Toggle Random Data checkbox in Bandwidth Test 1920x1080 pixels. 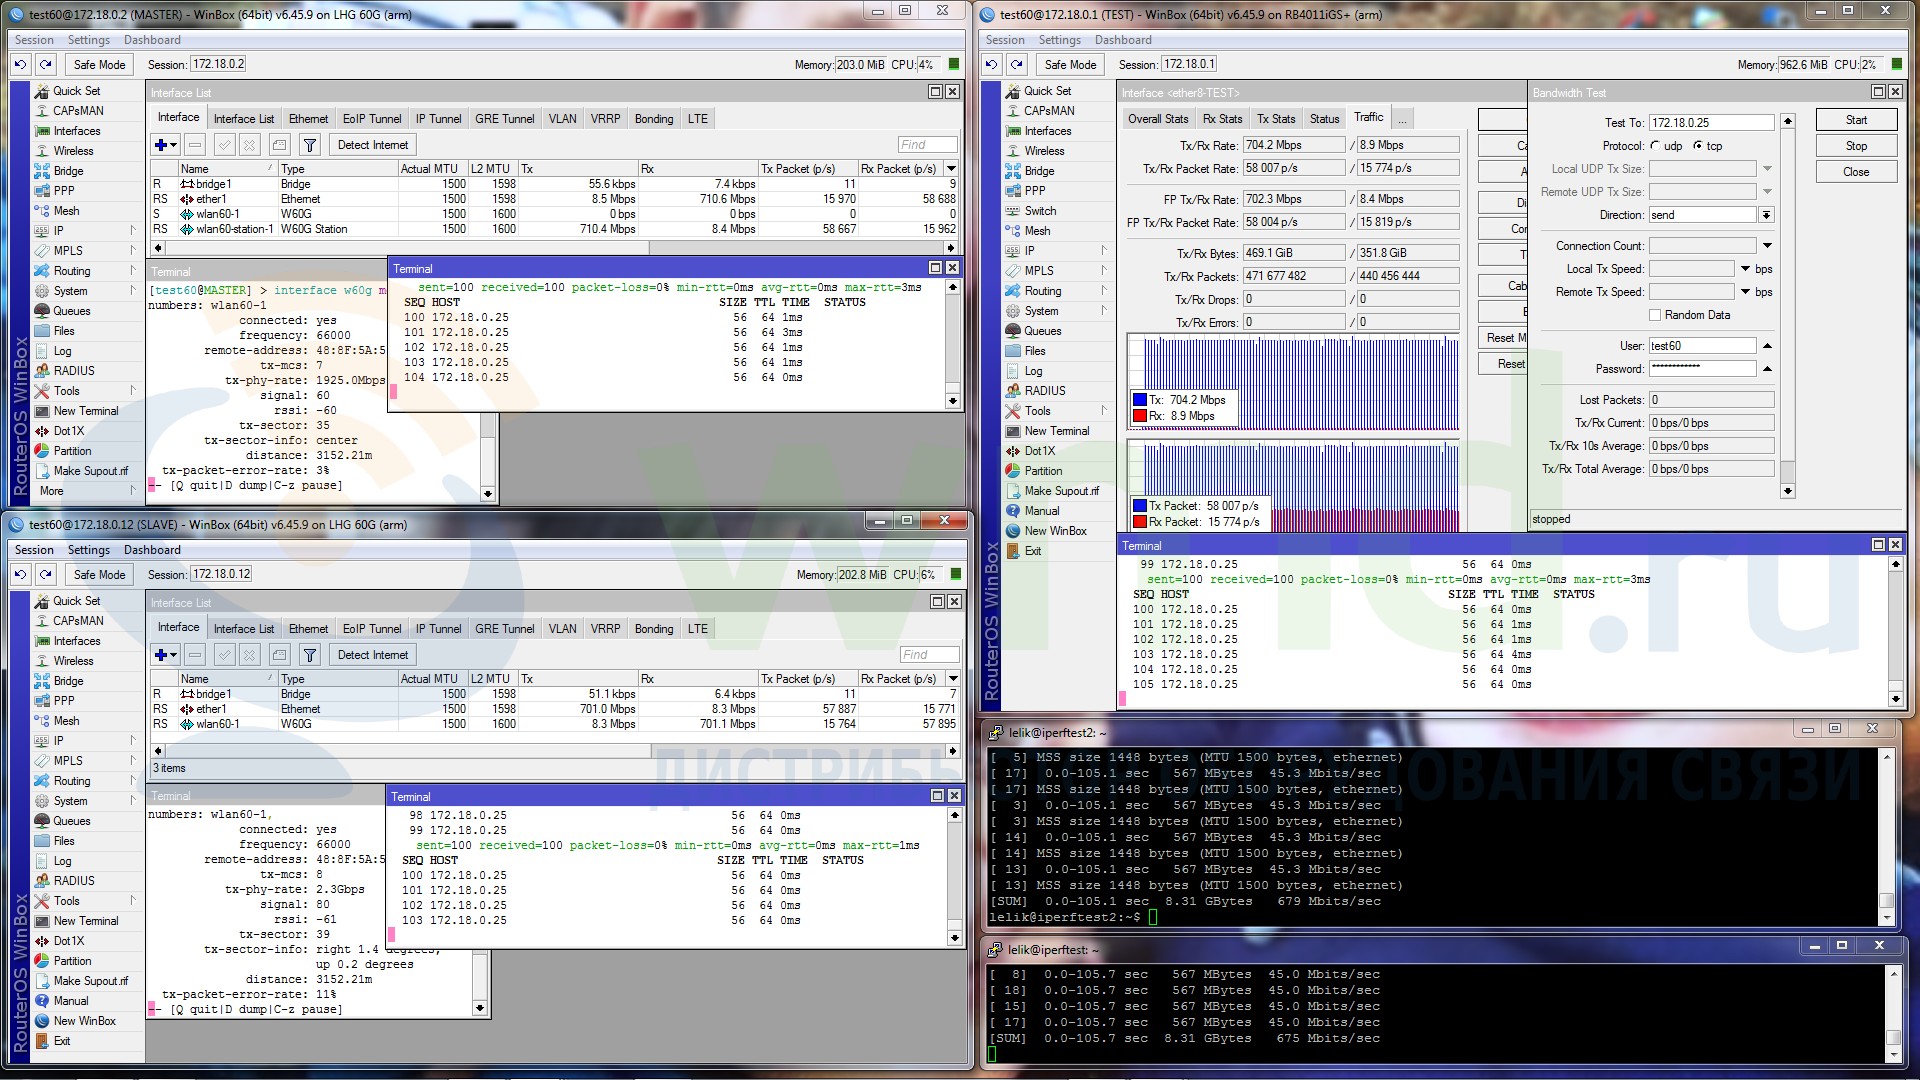pyautogui.click(x=1655, y=315)
